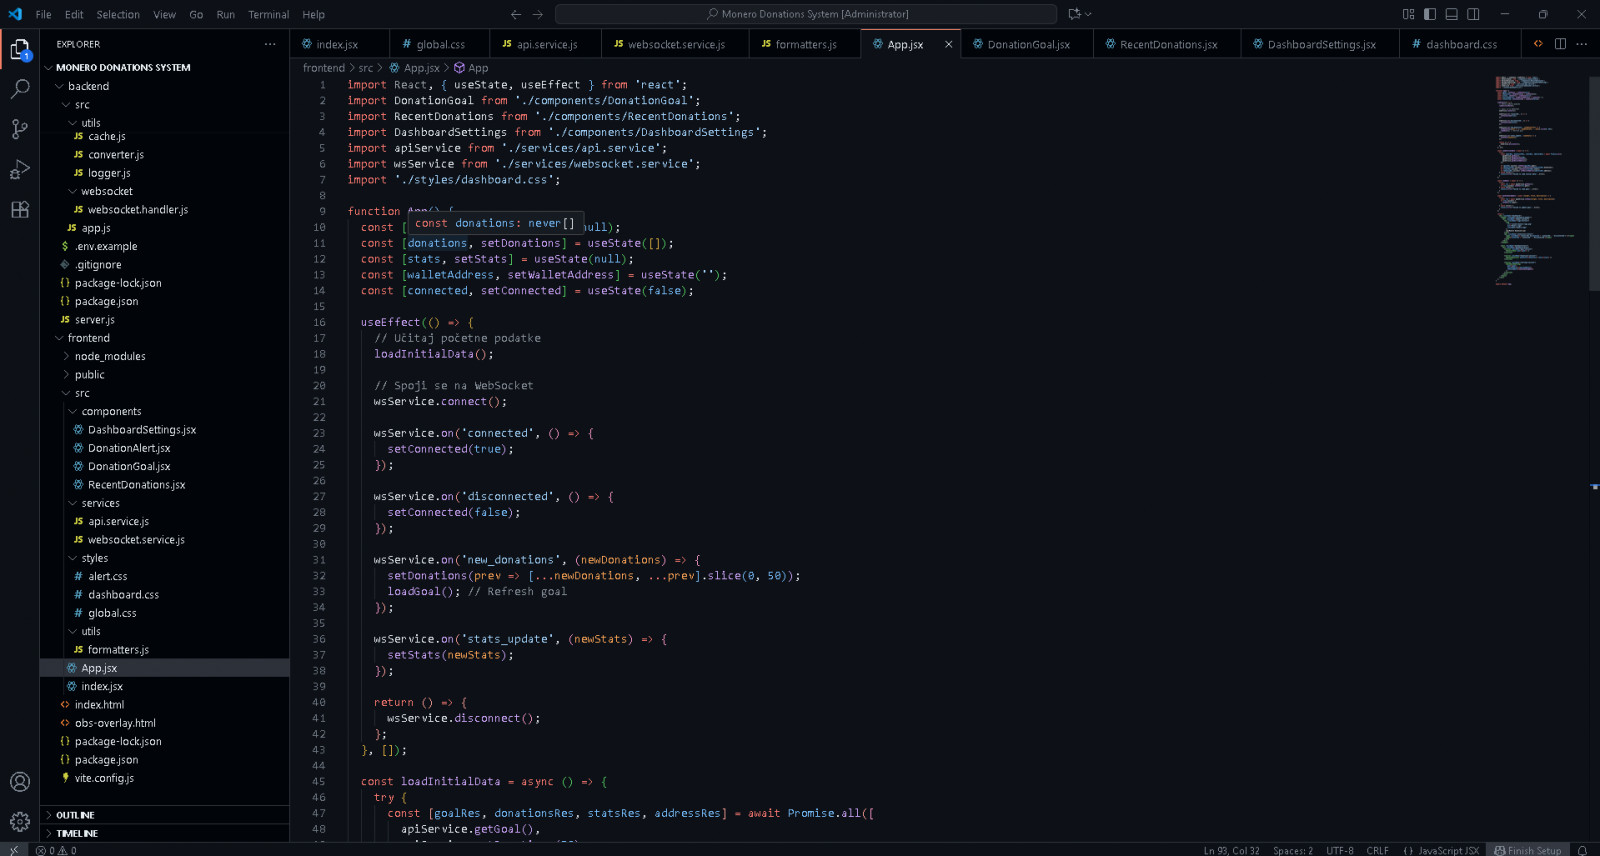The image size is (1600, 856).
Task: Open the Source Control view
Action: point(20,129)
